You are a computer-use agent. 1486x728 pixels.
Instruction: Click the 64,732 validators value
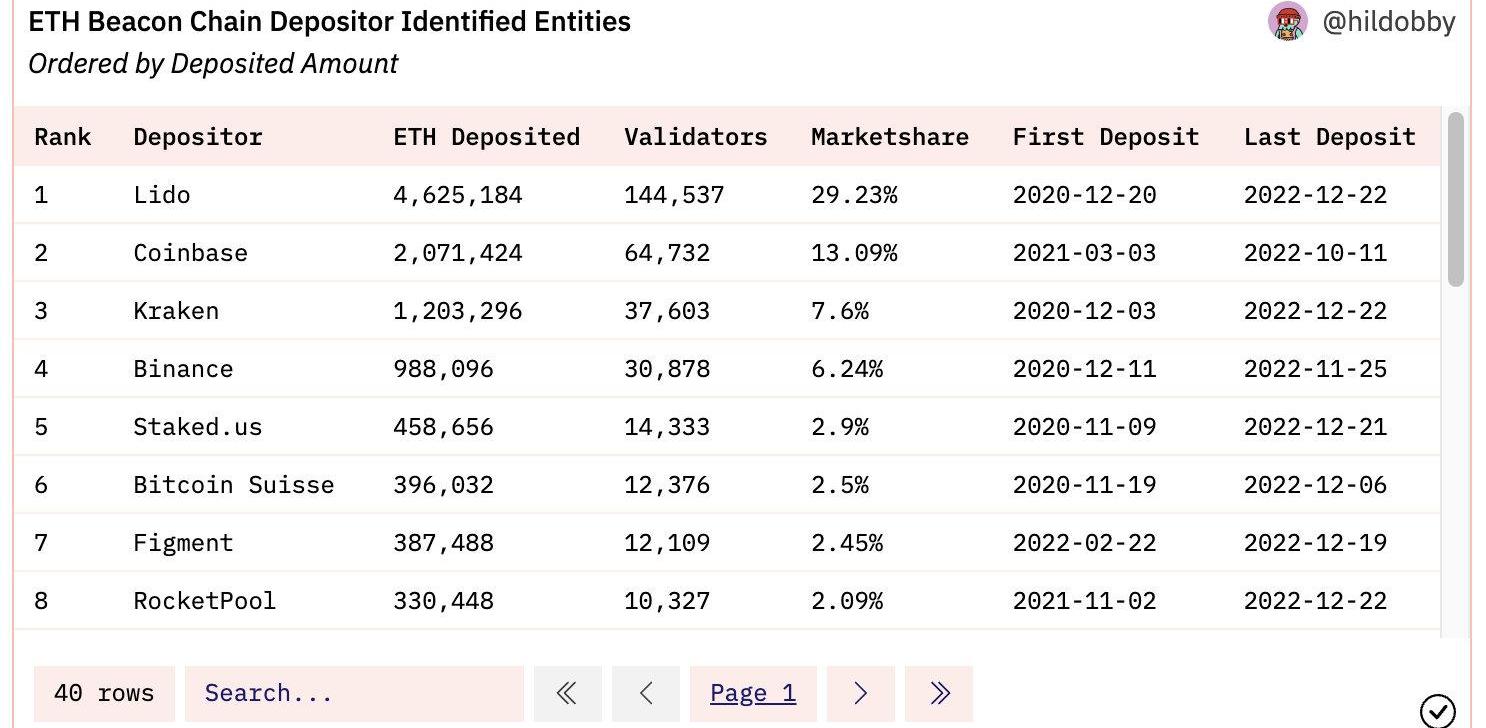pos(667,253)
